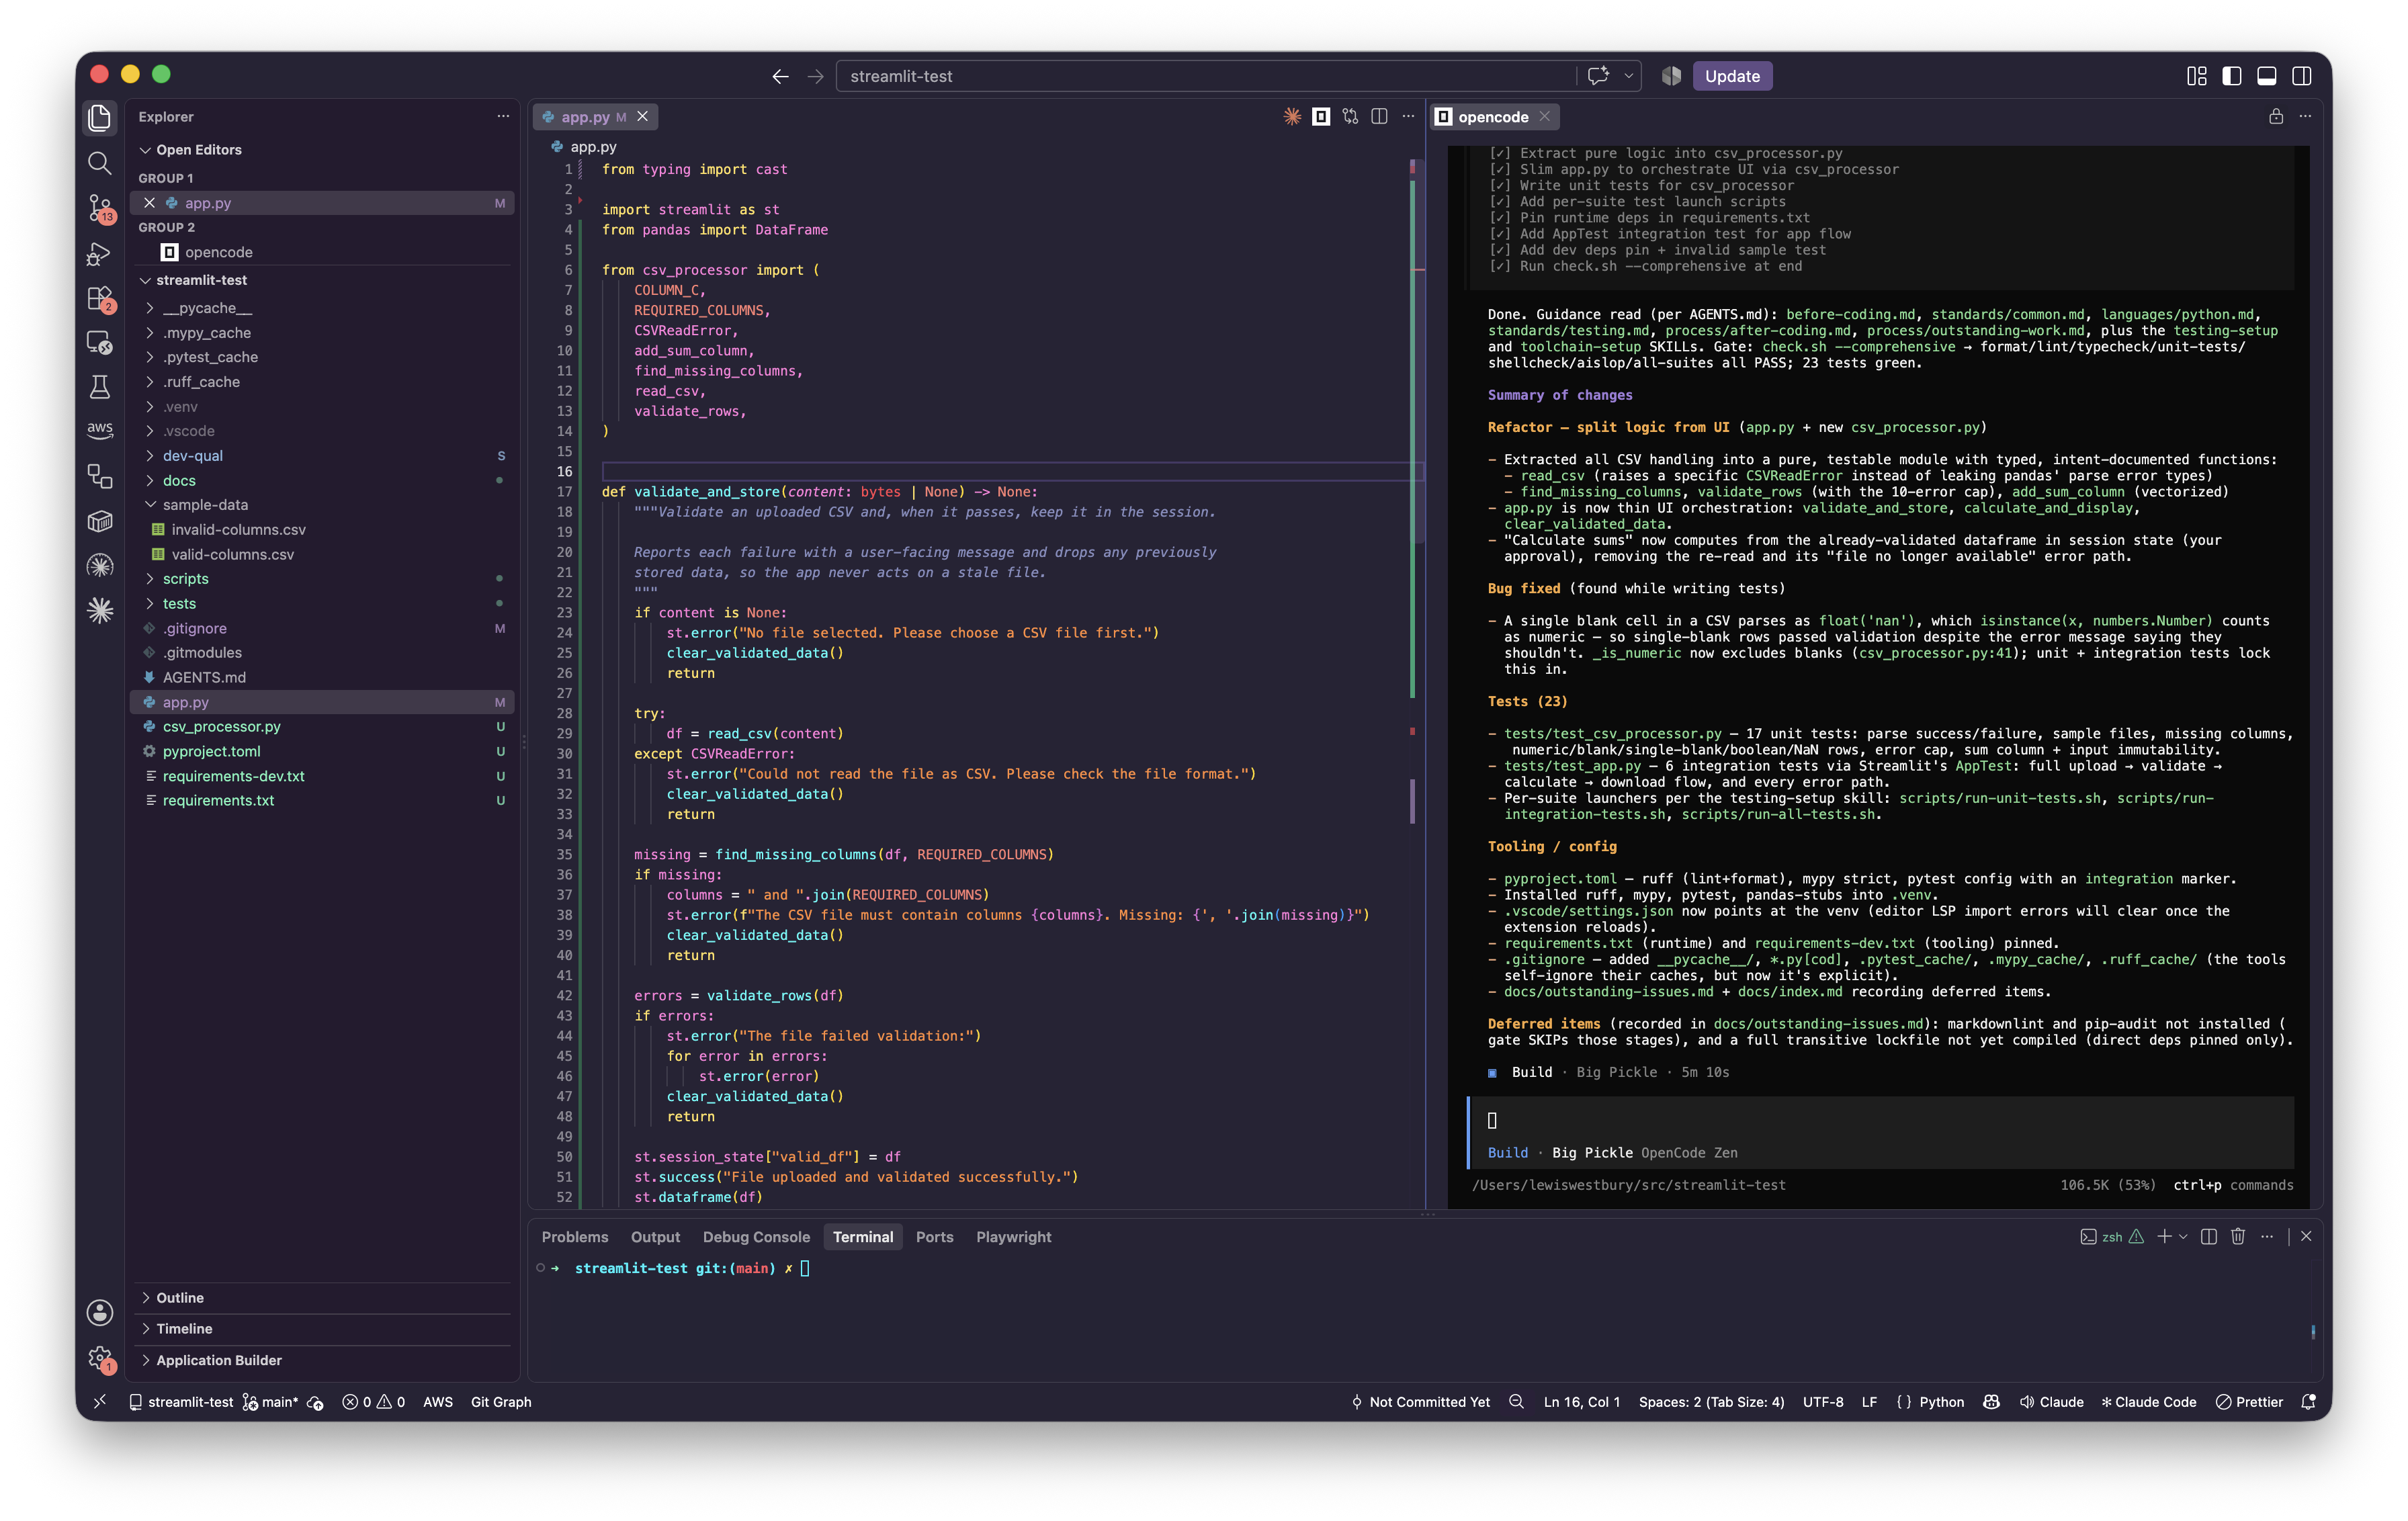Image resolution: width=2408 pixels, height=1521 pixels.
Task: Click the Claude Code status bar item
Action: 2148,1402
